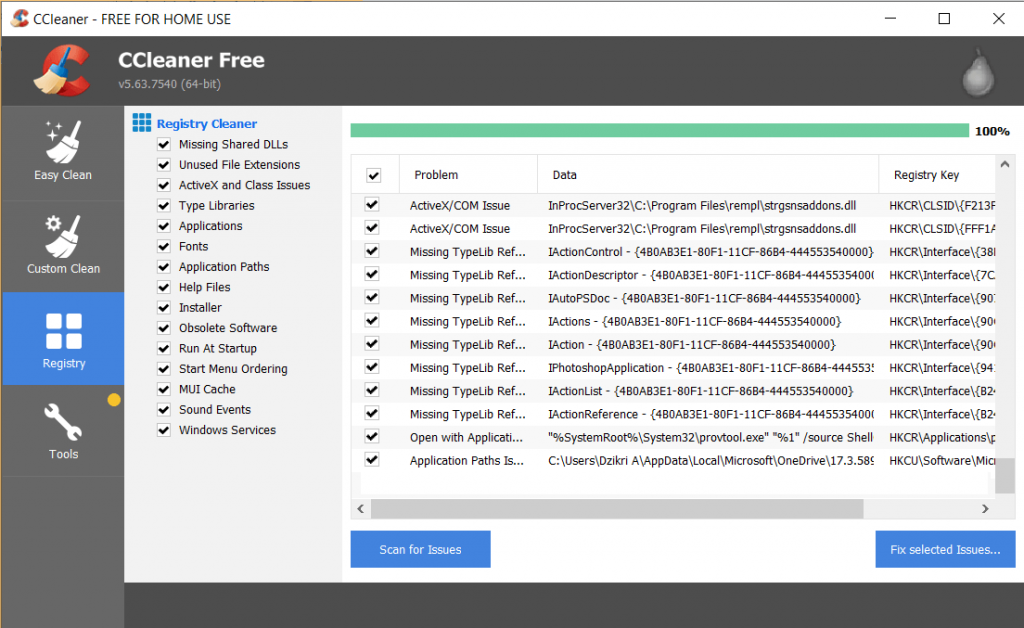This screenshot has width=1024, height=628.
Task: Switch to Custom Clean
Action: point(62,245)
